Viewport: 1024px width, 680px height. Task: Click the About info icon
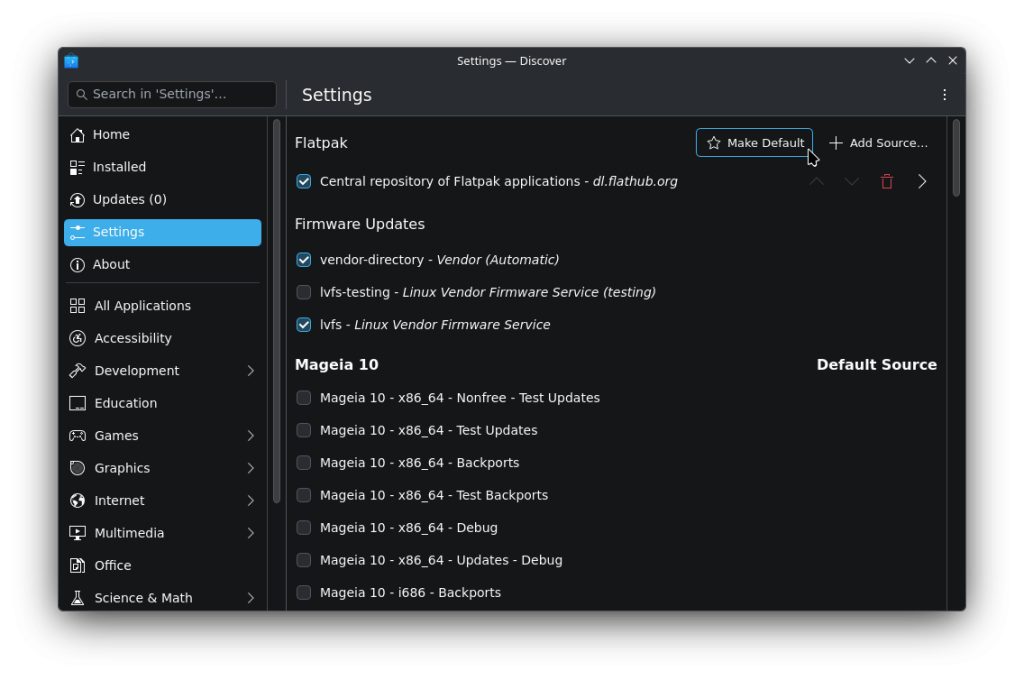tap(77, 265)
